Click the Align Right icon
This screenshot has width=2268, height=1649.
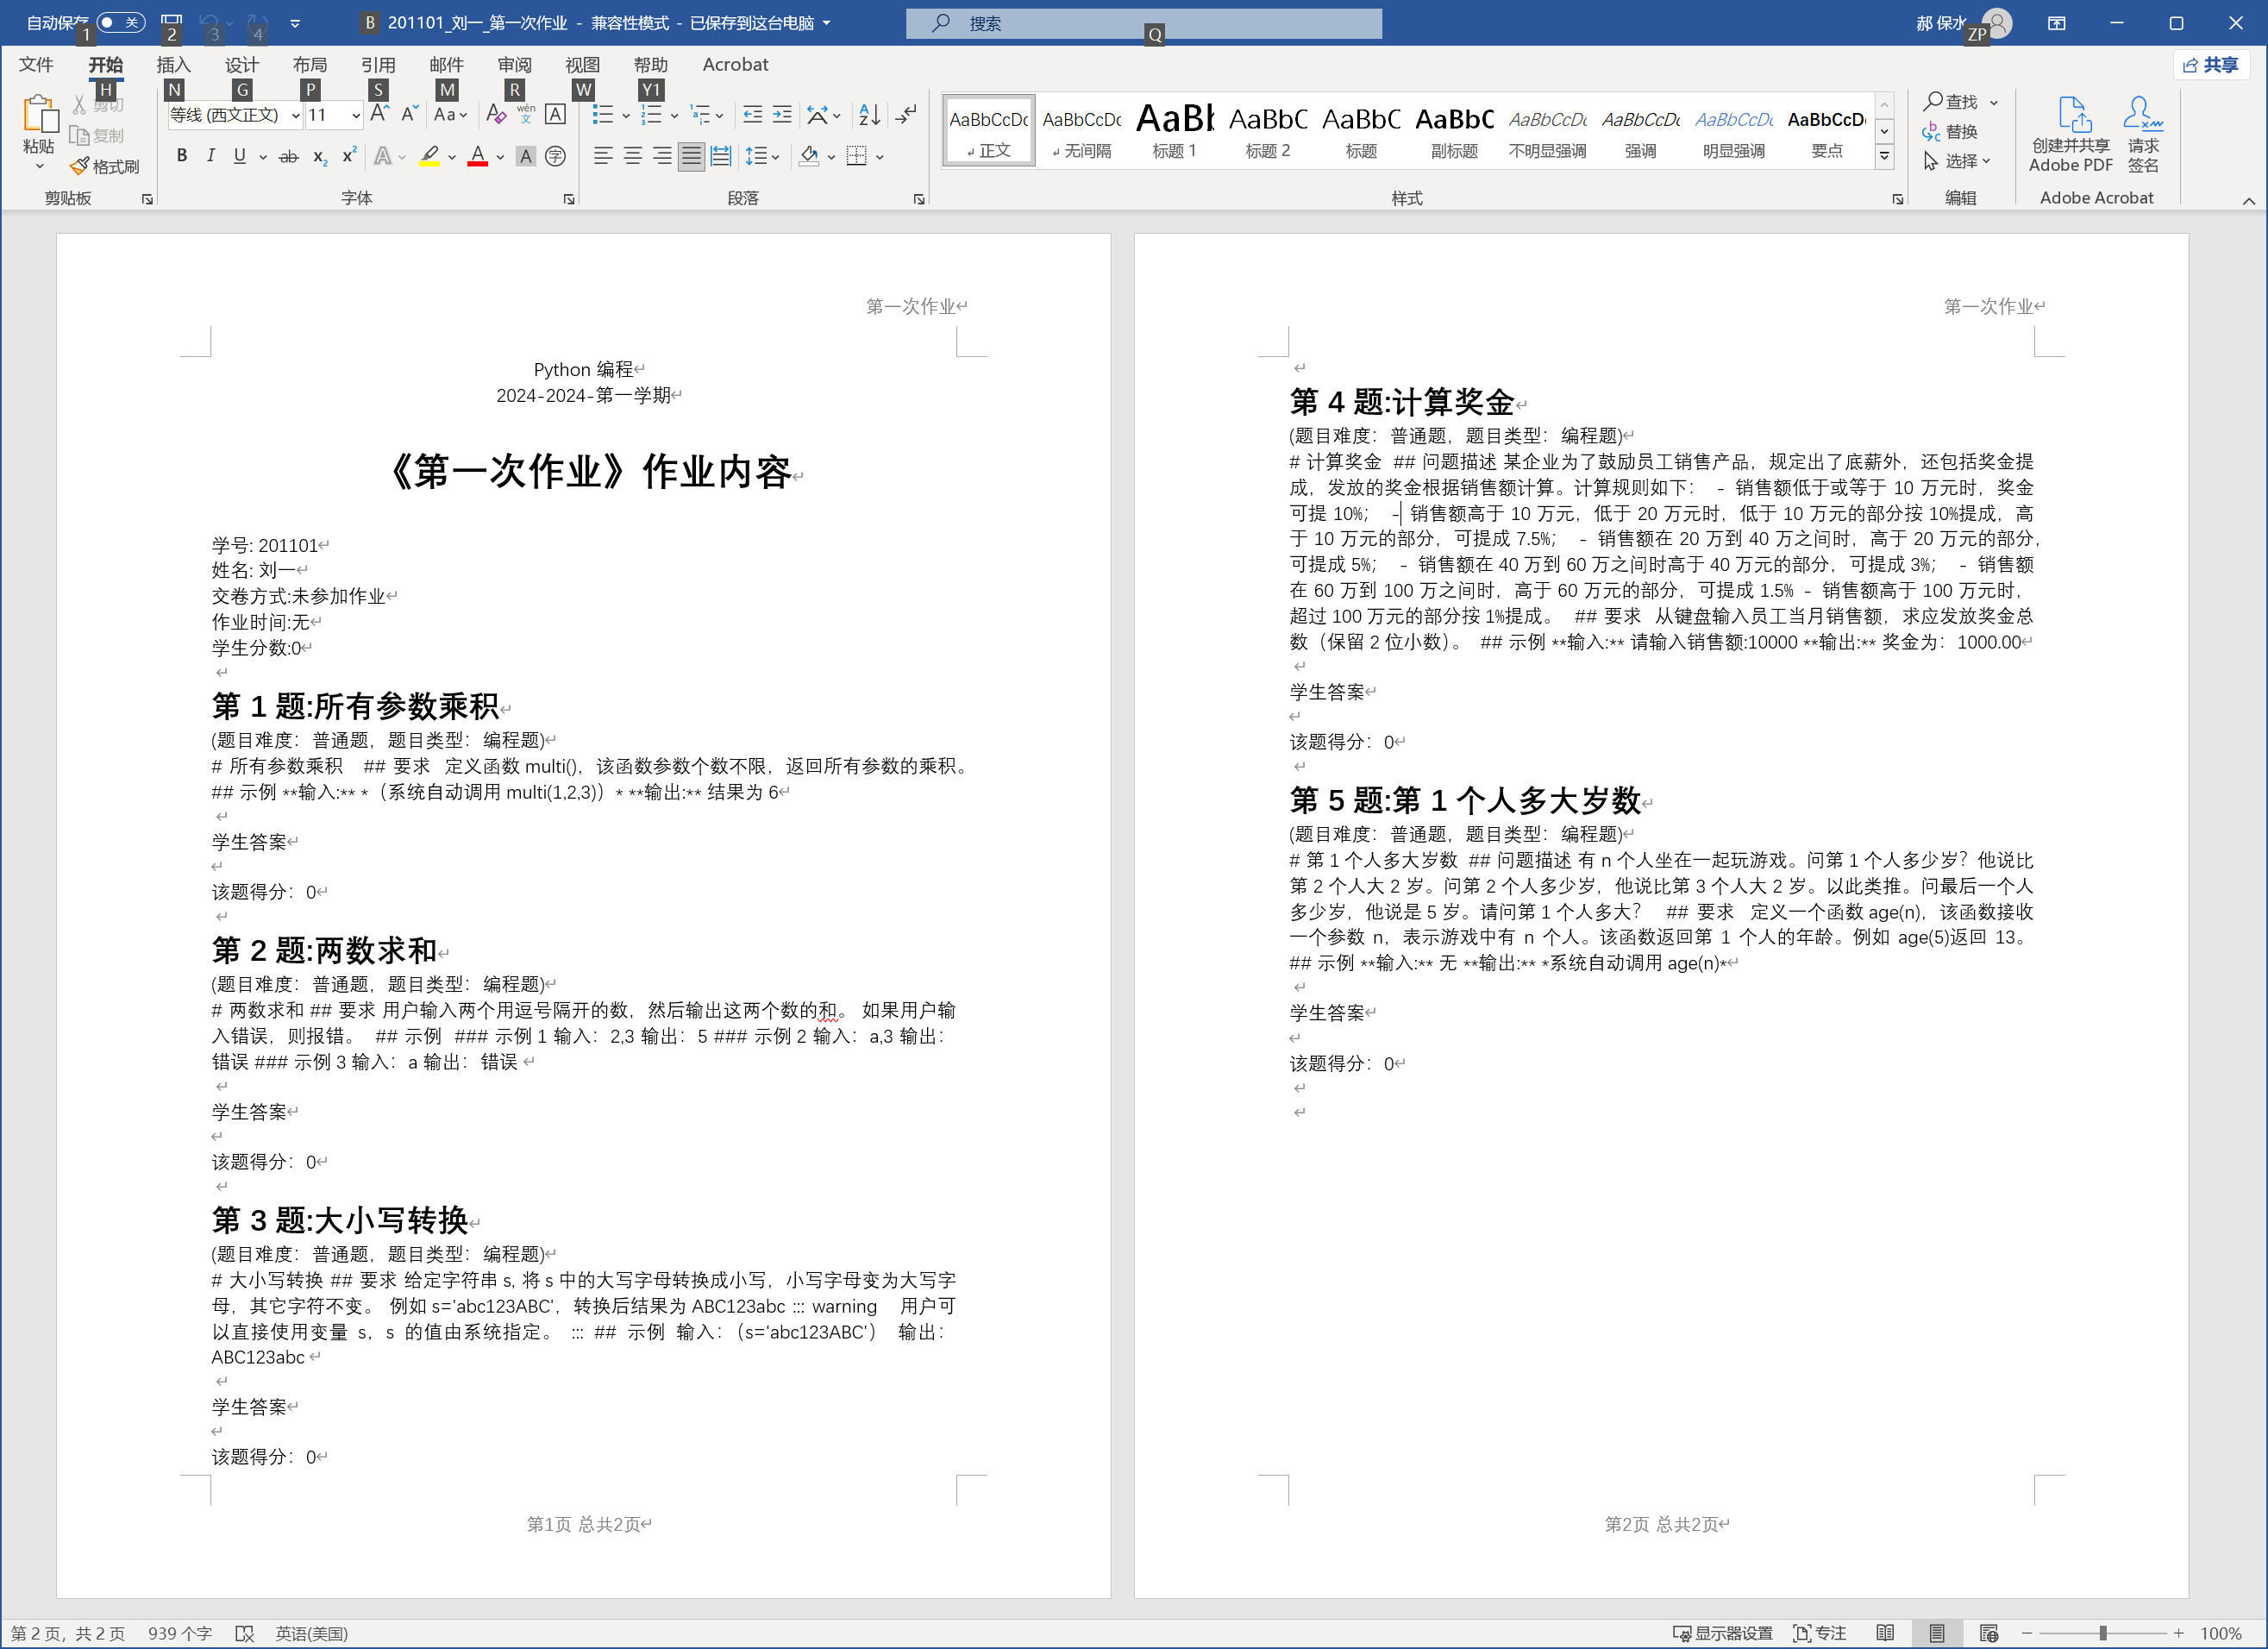pos(662,156)
